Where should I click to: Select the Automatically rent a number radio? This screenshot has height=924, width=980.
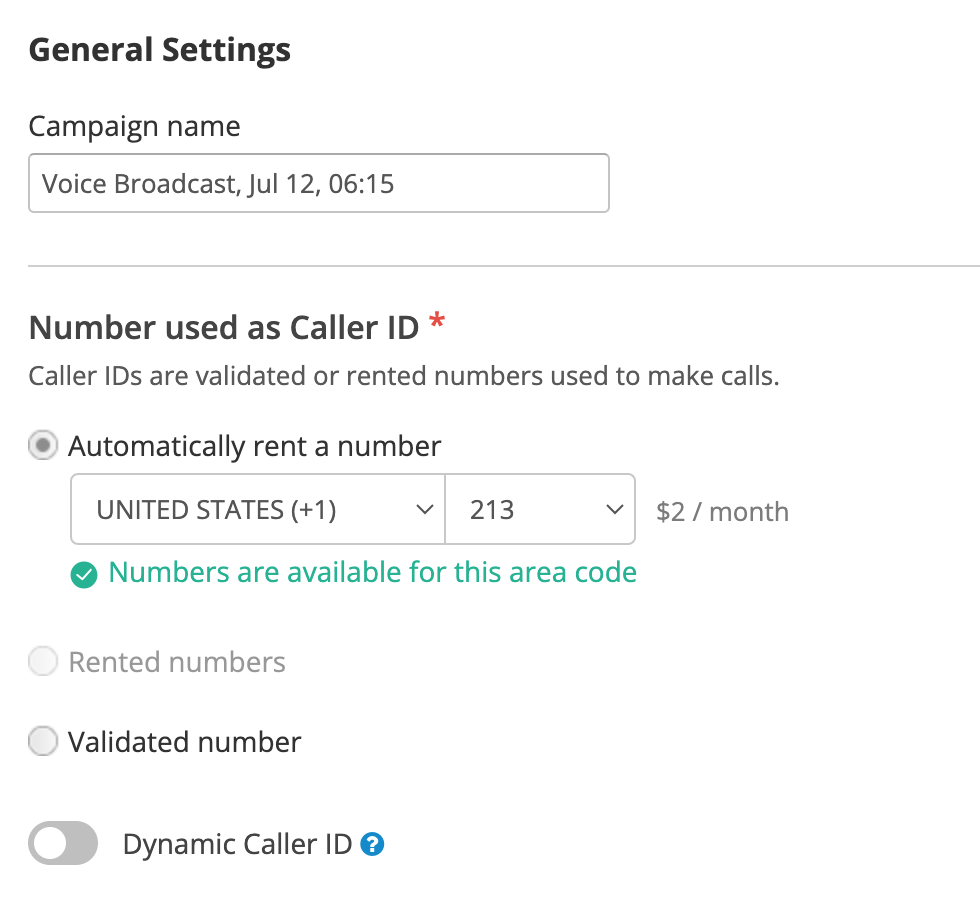43,445
